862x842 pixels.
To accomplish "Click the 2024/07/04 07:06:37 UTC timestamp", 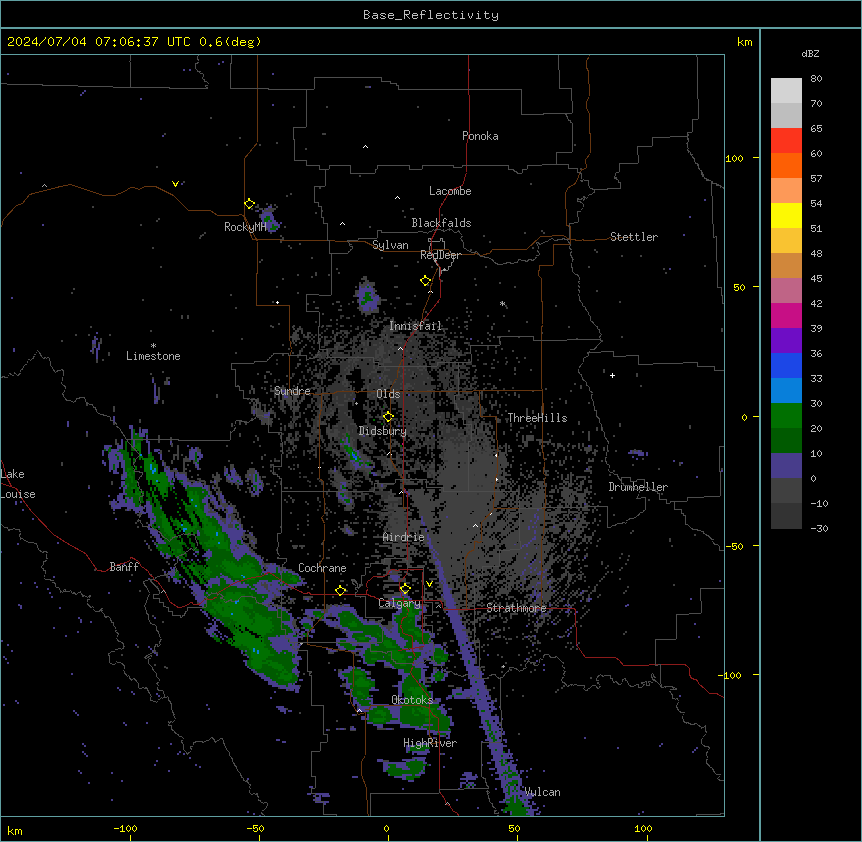I will pos(99,42).
